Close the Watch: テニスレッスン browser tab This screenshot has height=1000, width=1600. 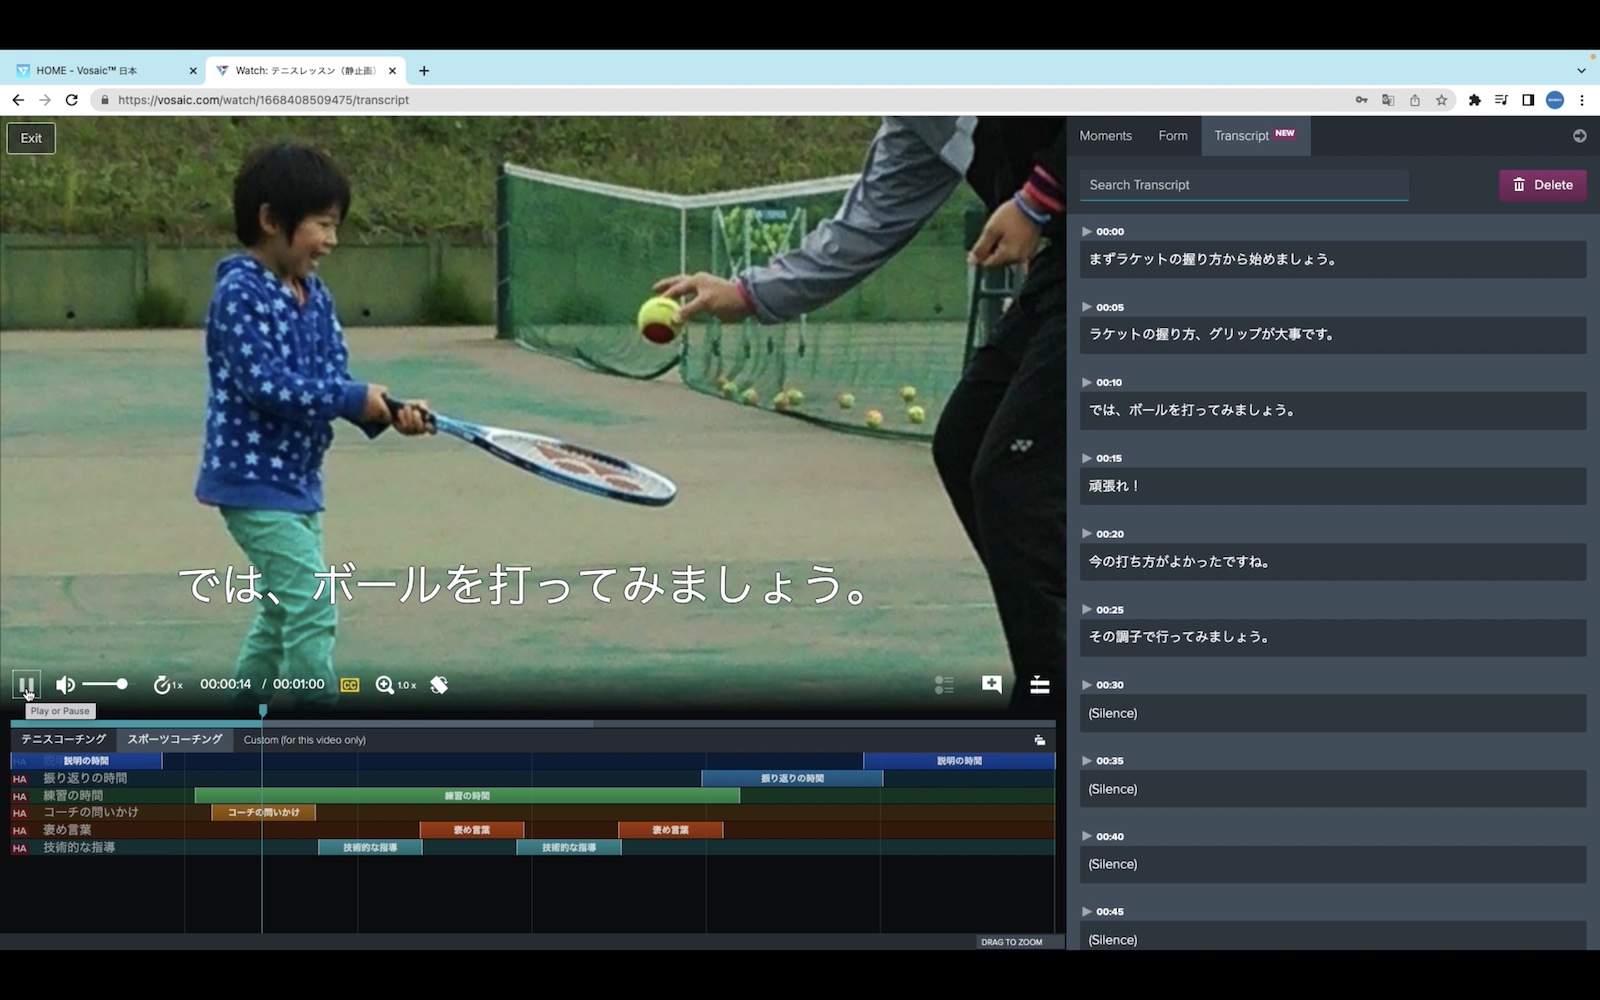point(392,71)
